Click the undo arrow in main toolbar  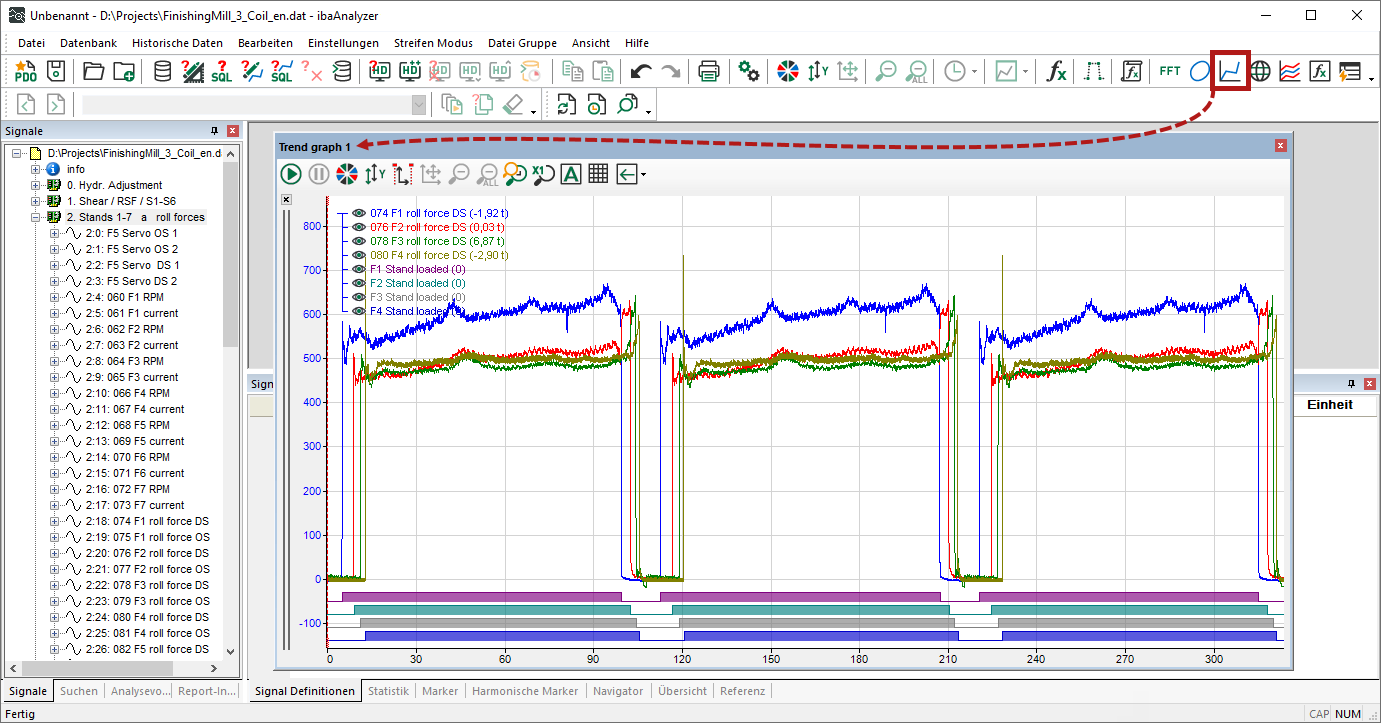point(641,71)
